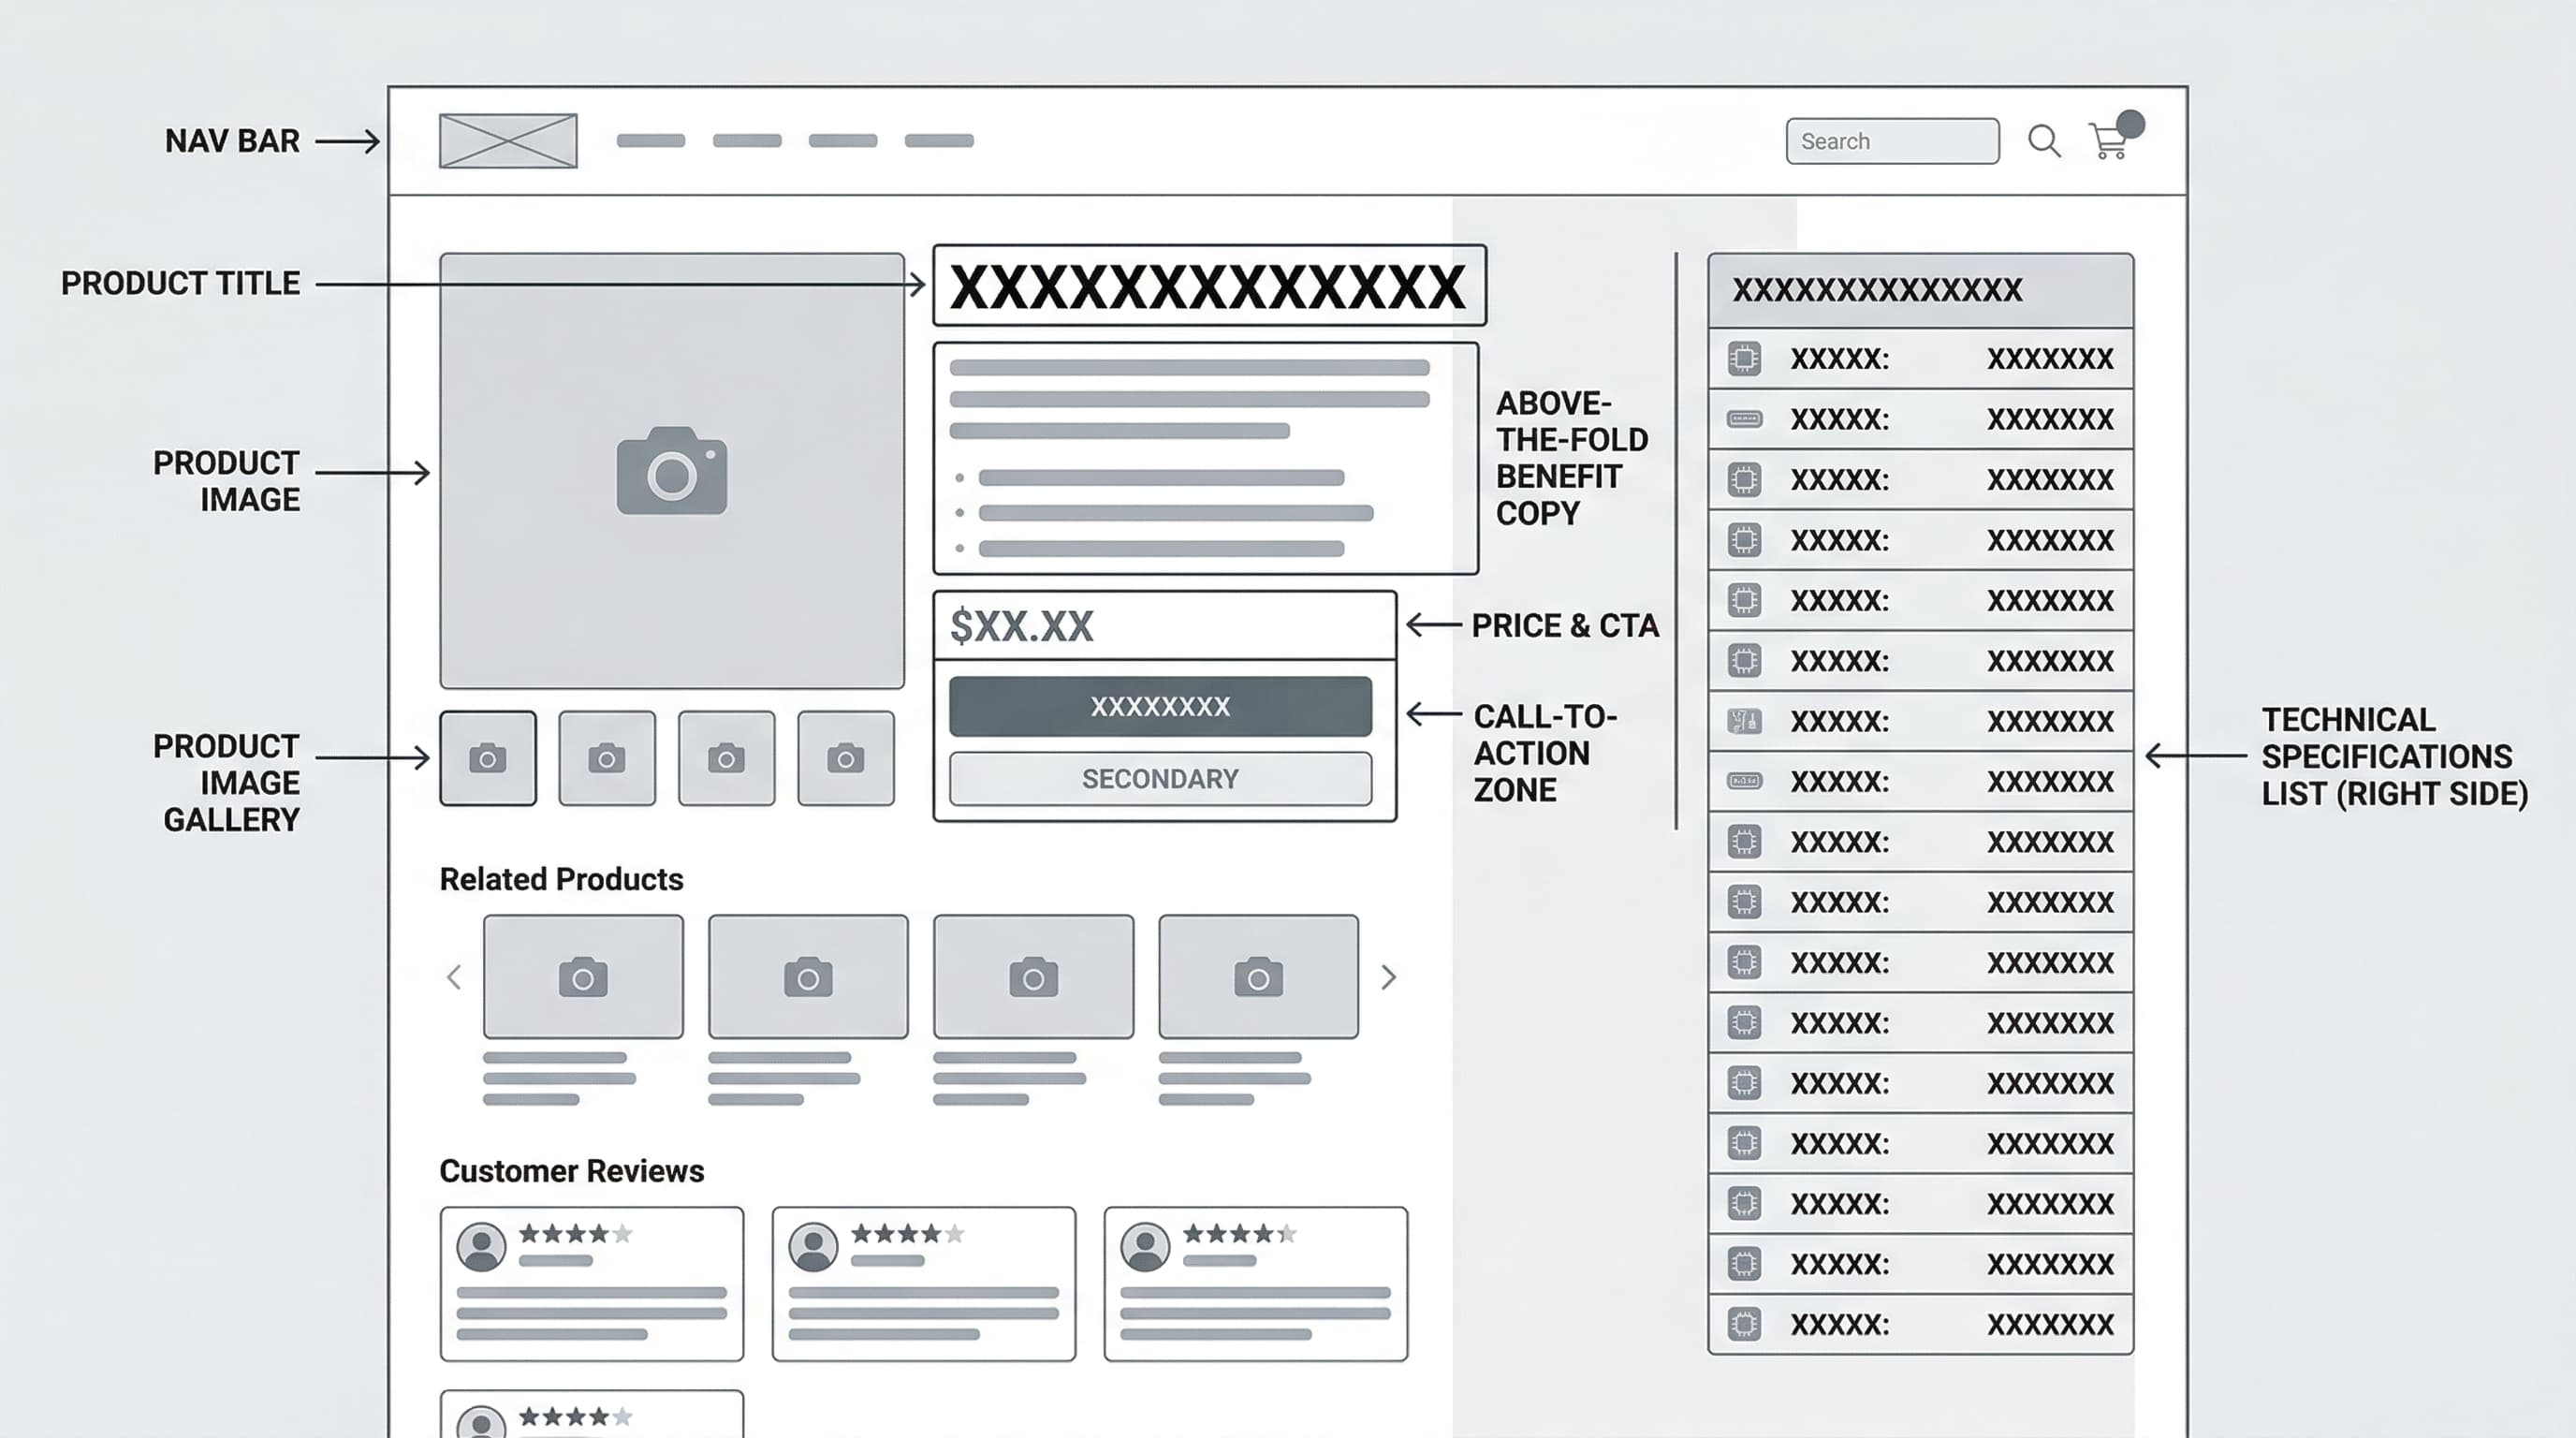2576x1438 pixels.
Task: Click the cart notification badge
Action: pos(2130,124)
